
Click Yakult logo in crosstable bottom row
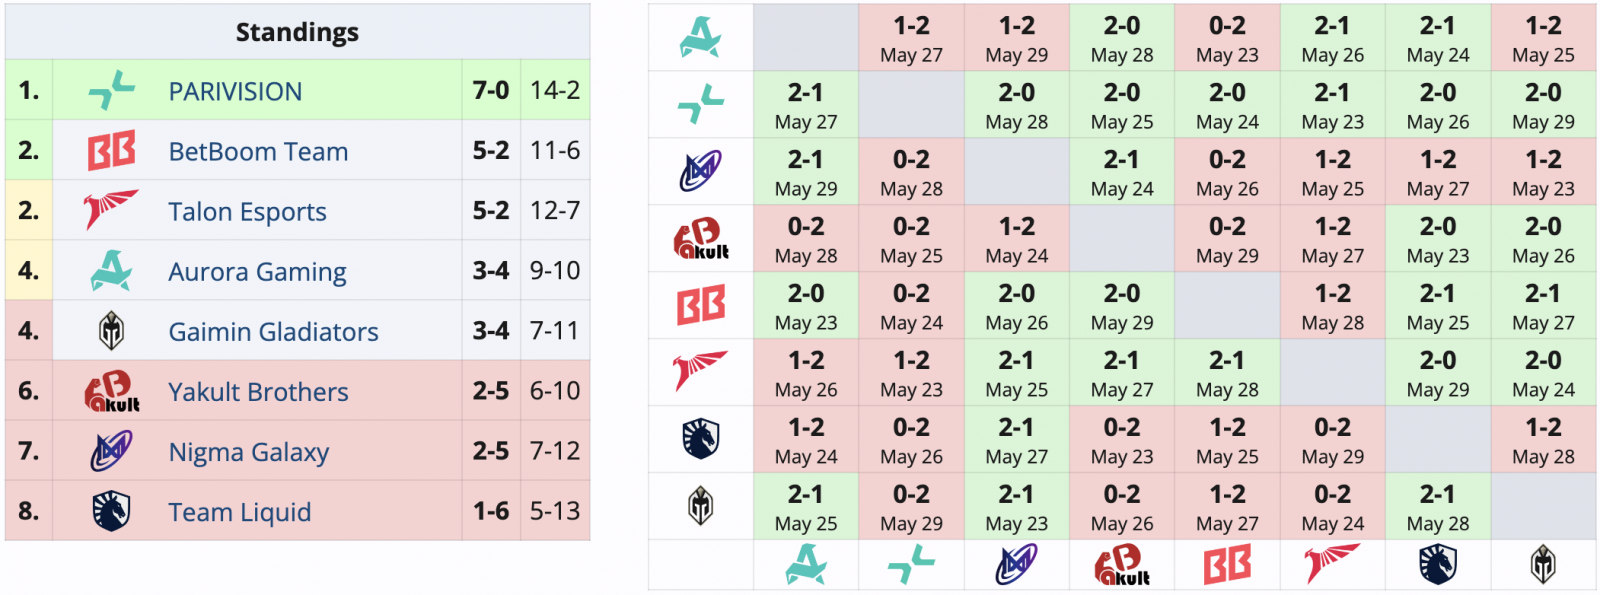[x=1122, y=565]
